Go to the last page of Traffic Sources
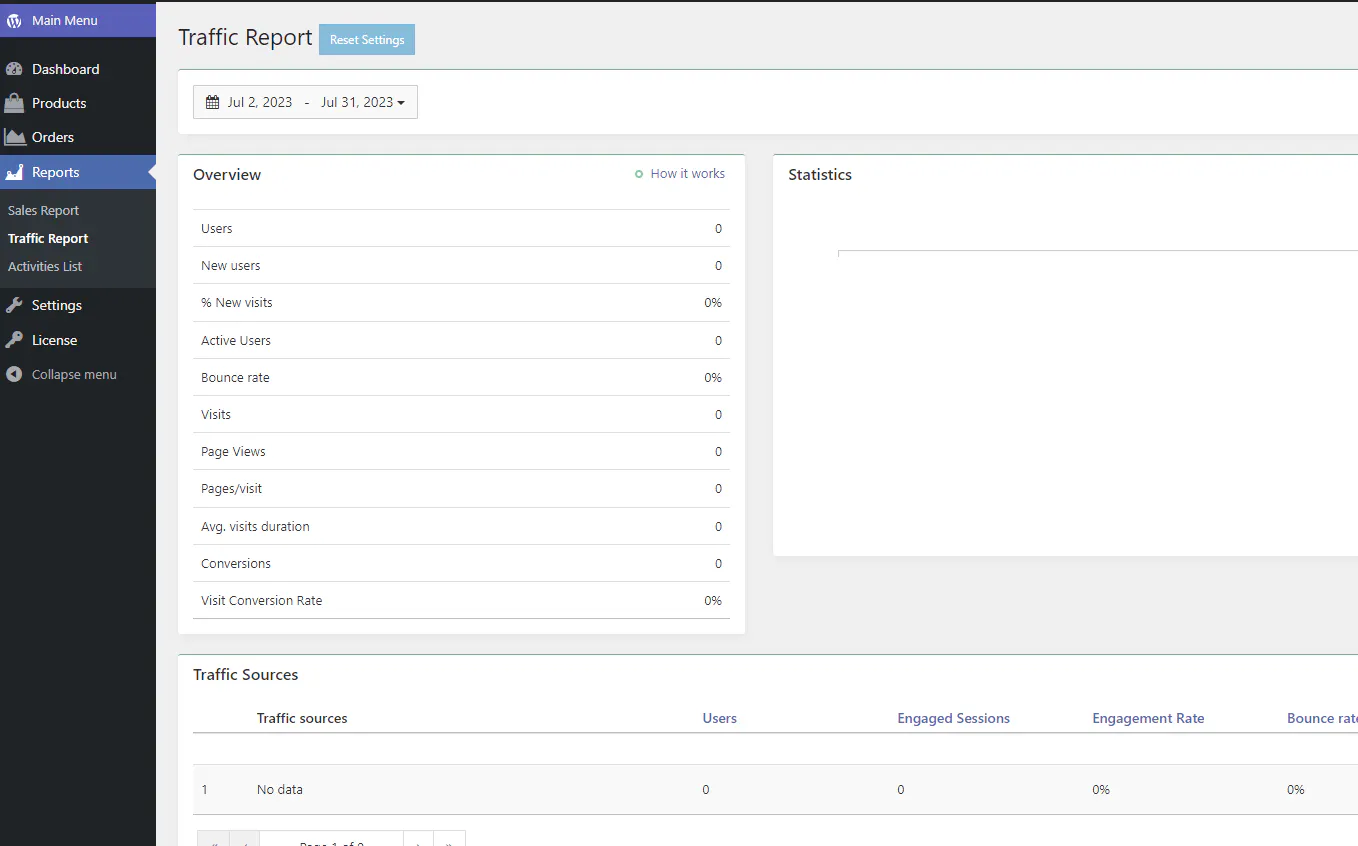The image size is (1358, 846). point(450,842)
